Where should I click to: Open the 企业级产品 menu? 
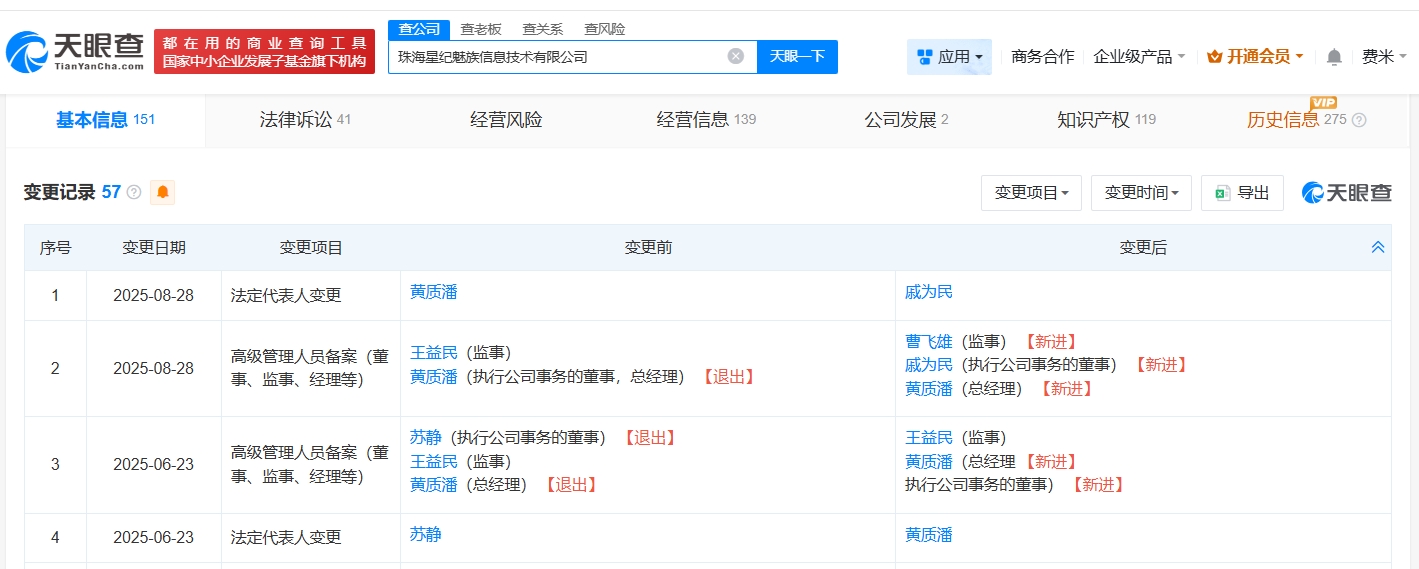click(x=1139, y=57)
